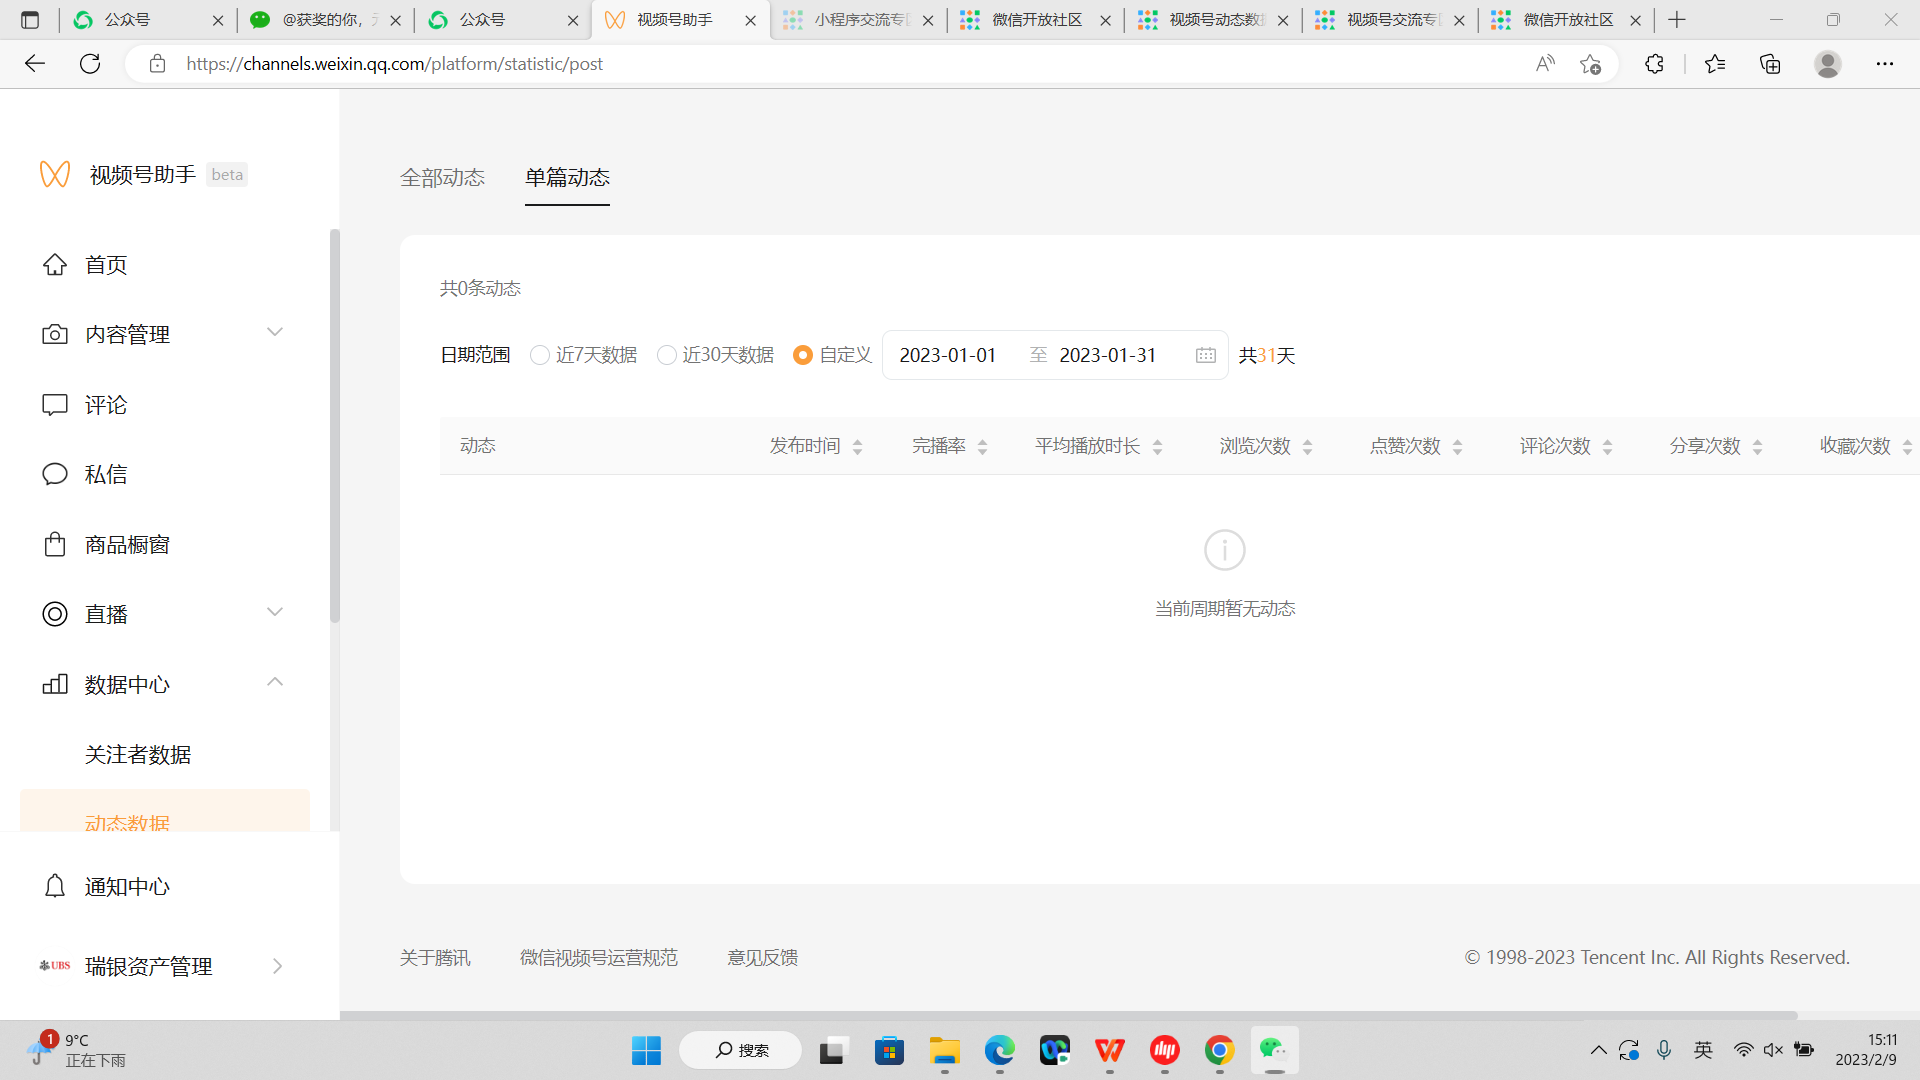Refresh the page with reload icon

tap(90, 64)
